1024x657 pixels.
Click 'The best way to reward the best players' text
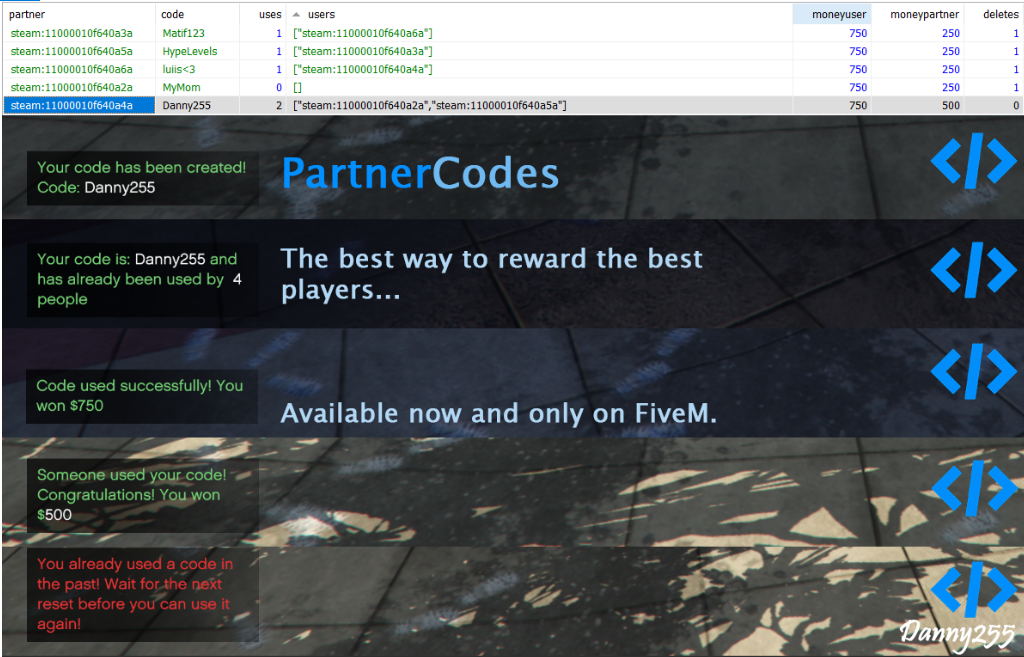(x=492, y=275)
